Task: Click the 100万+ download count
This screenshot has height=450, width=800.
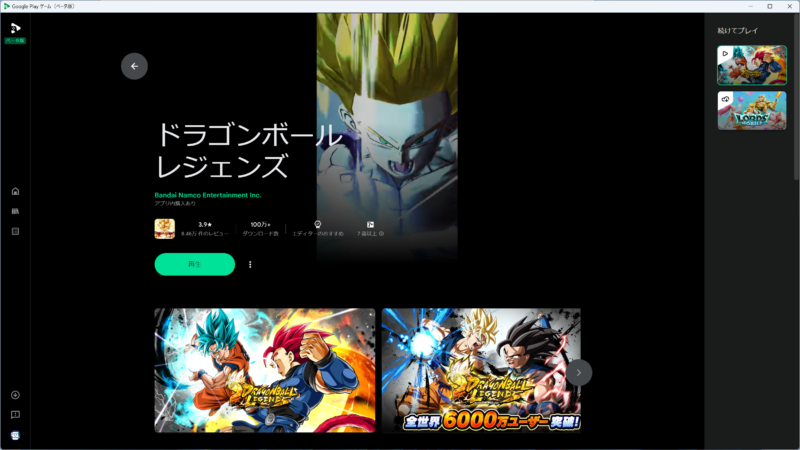Action: 260,224
